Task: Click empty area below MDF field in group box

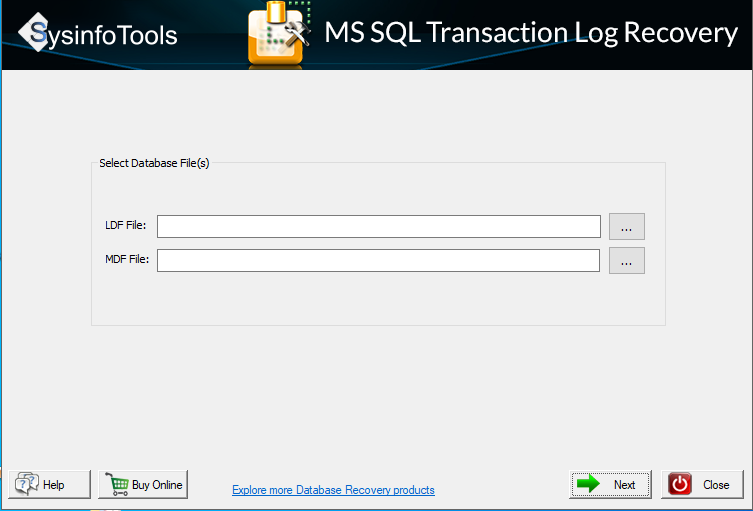Action: (378, 300)
